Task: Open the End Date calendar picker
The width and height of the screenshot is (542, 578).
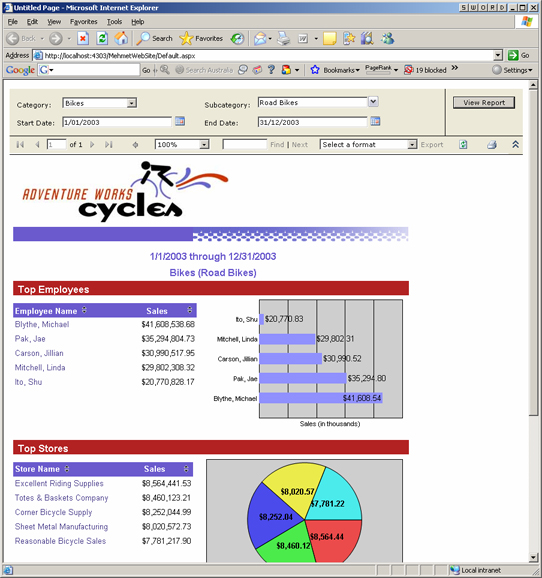Action: tap(375, 121)
